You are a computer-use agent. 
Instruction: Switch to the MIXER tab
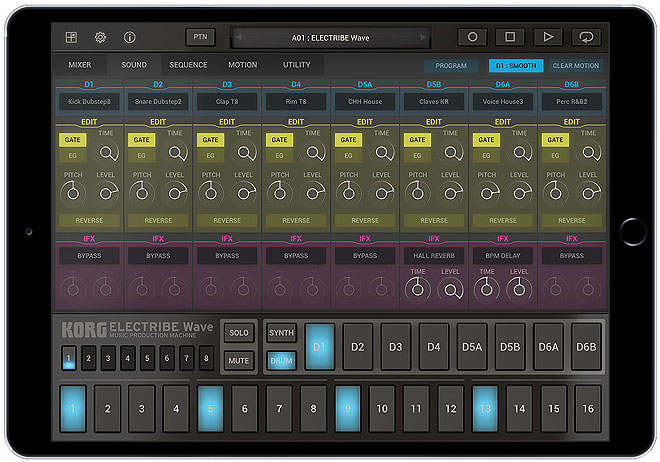pyautogui.click(x=79, y=65)
